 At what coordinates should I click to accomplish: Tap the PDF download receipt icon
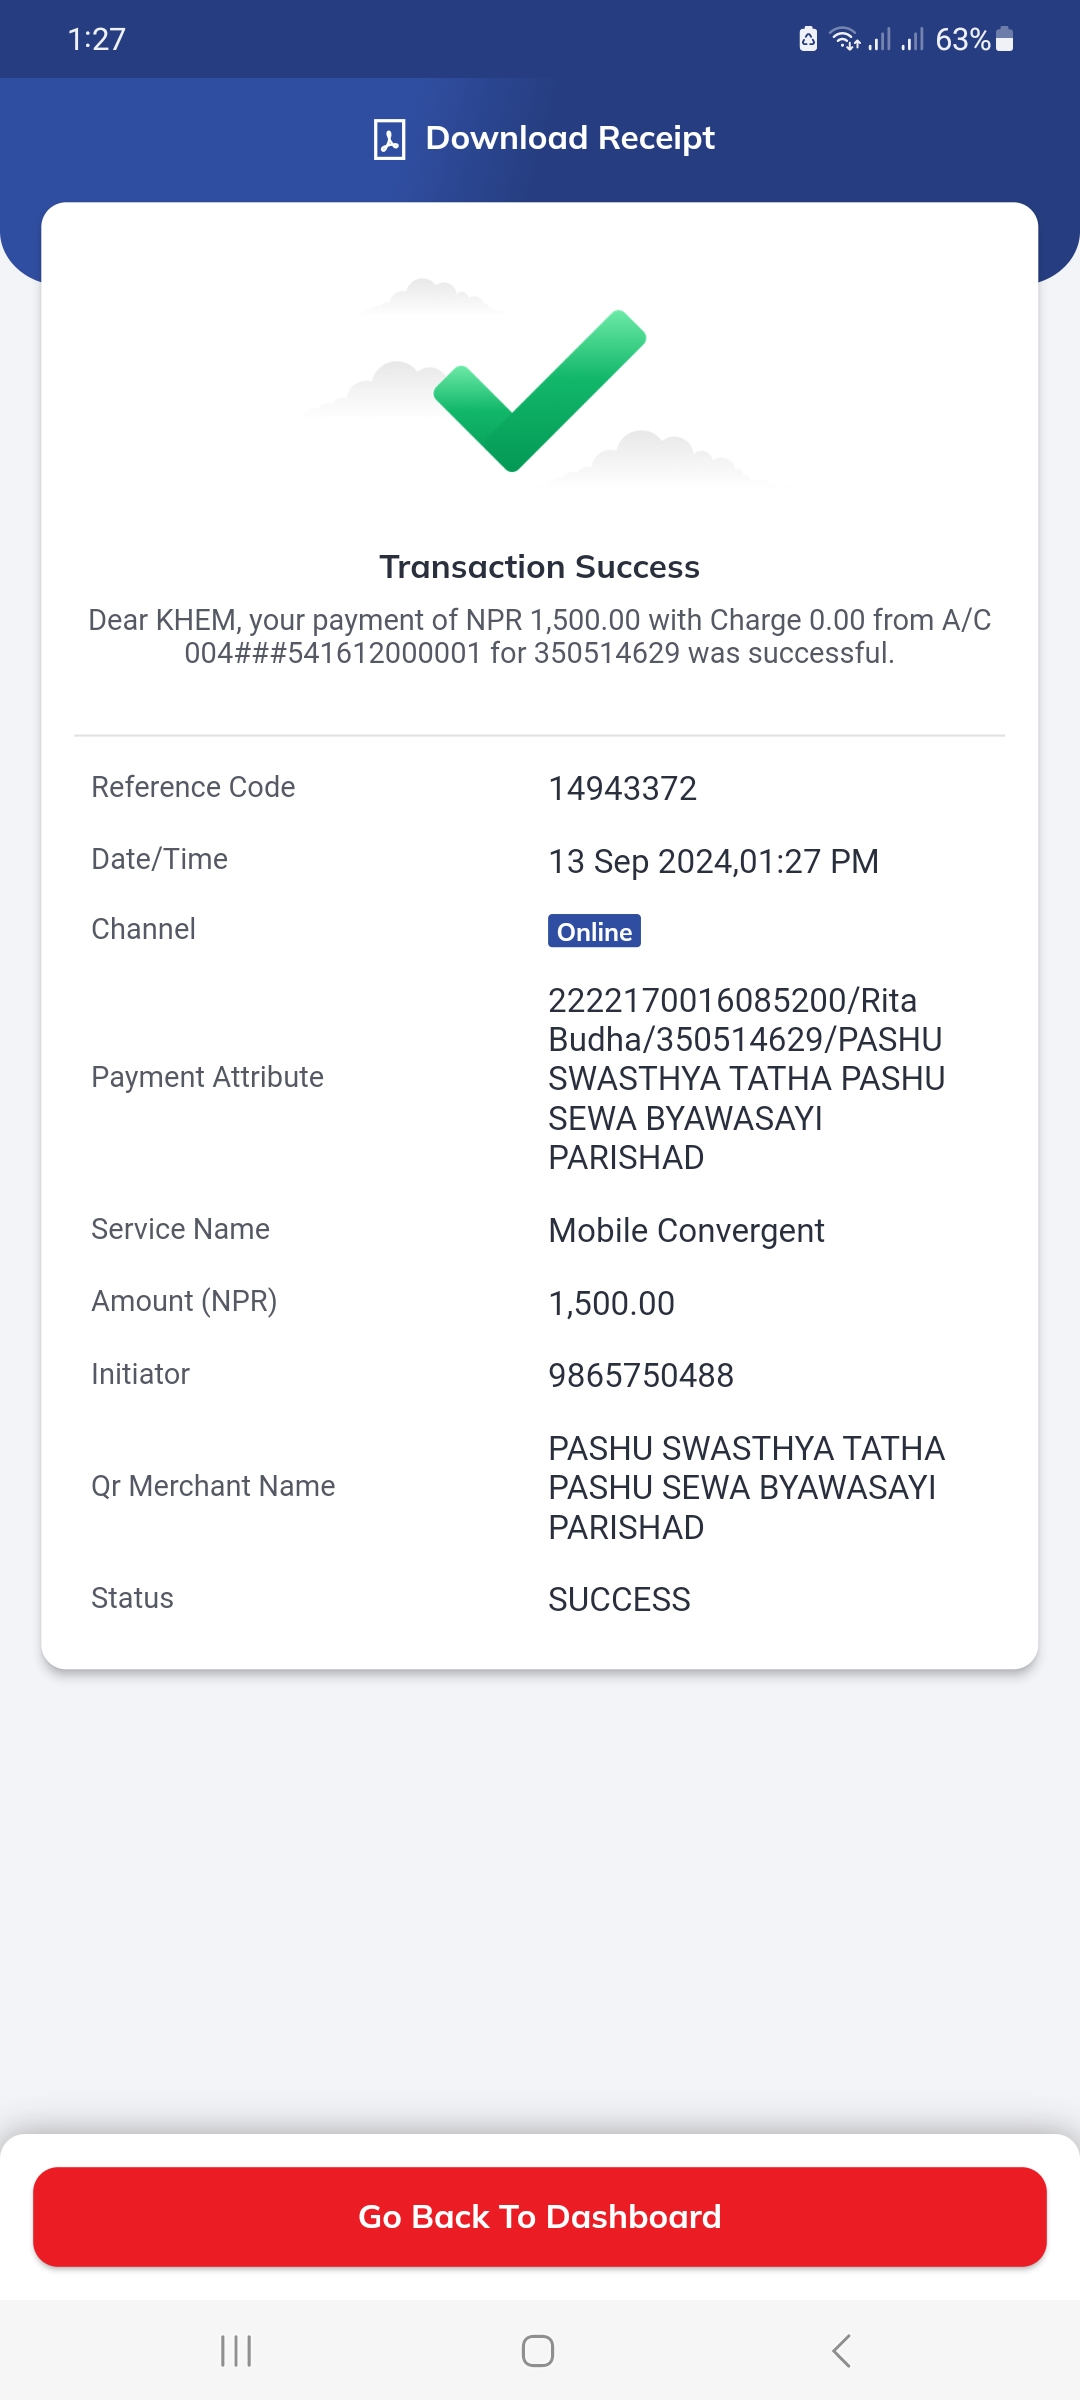pyautogui.click(x=389, y=139)
